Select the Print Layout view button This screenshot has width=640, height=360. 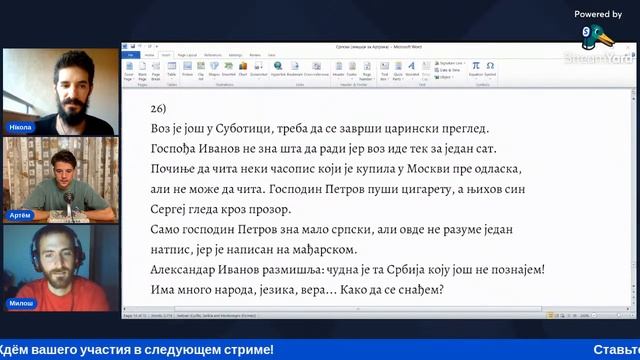(550, 316)
